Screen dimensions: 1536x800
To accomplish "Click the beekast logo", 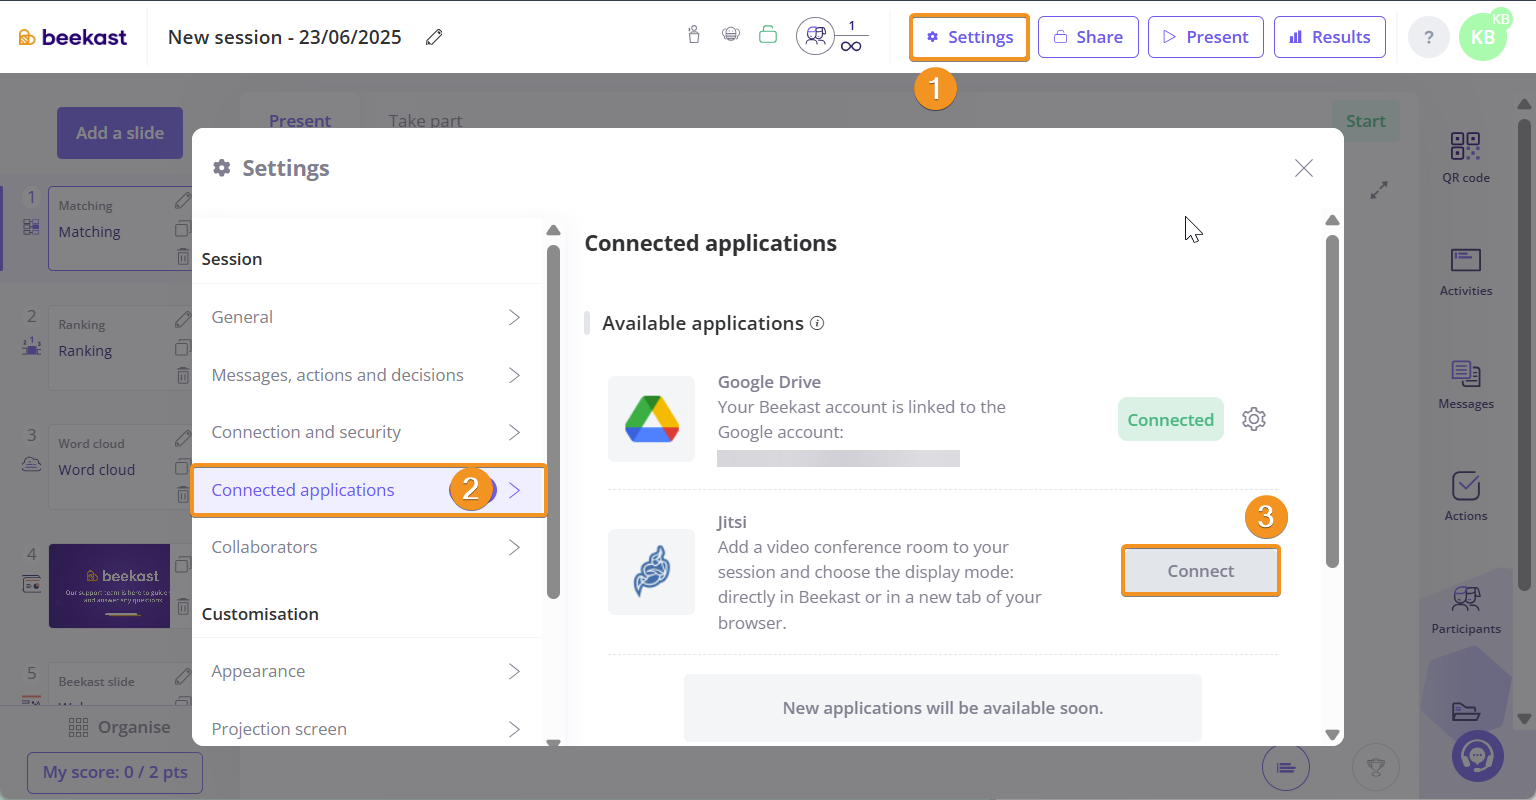I will [73, 37].
